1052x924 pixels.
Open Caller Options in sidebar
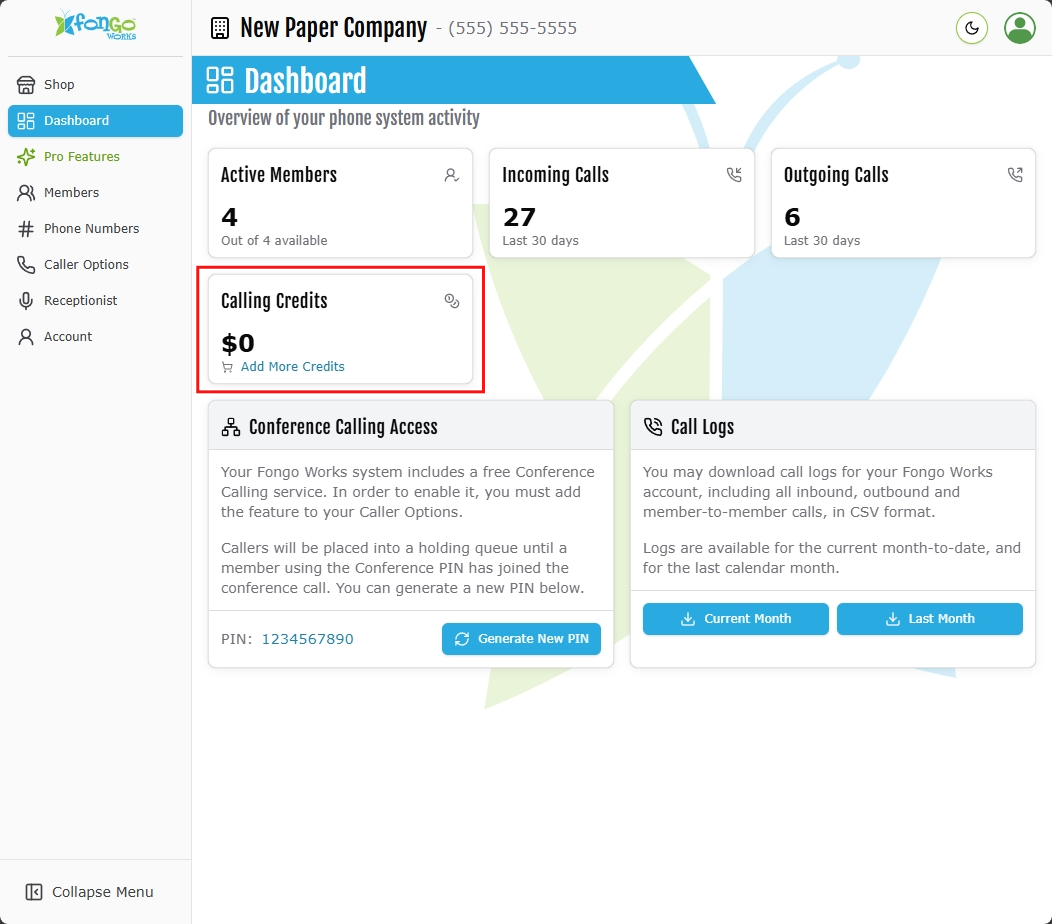(86, 265)
